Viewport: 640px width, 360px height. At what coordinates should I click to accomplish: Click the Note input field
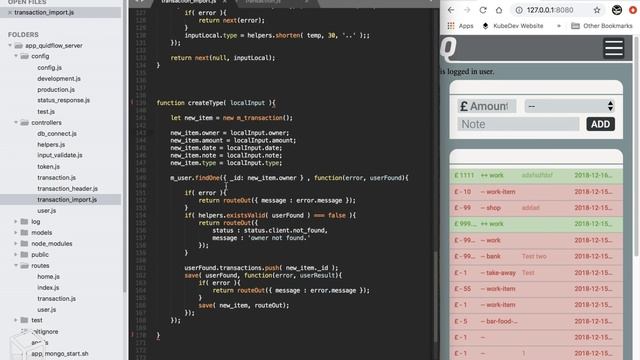518,124
